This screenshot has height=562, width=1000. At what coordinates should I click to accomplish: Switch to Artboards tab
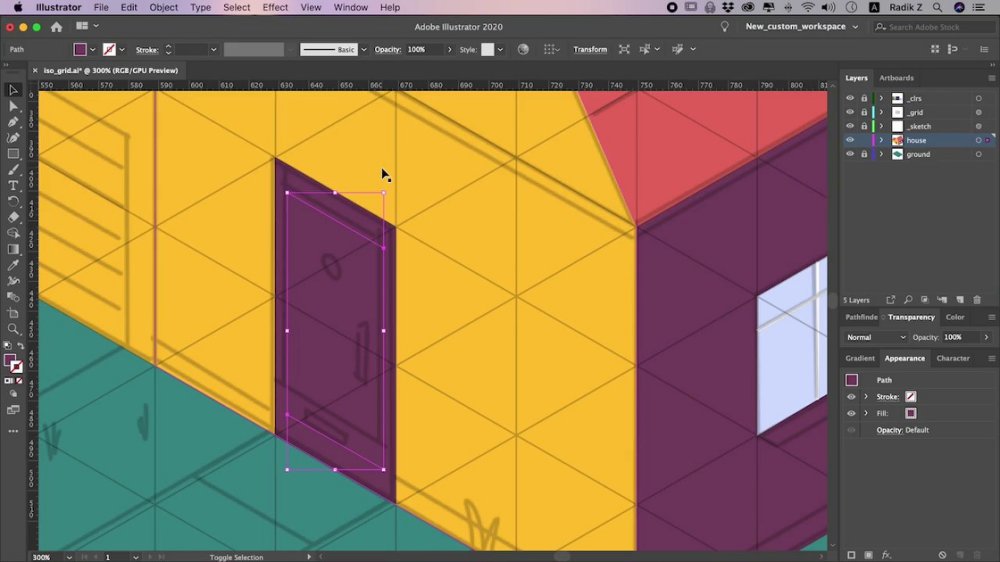point(896,78)
